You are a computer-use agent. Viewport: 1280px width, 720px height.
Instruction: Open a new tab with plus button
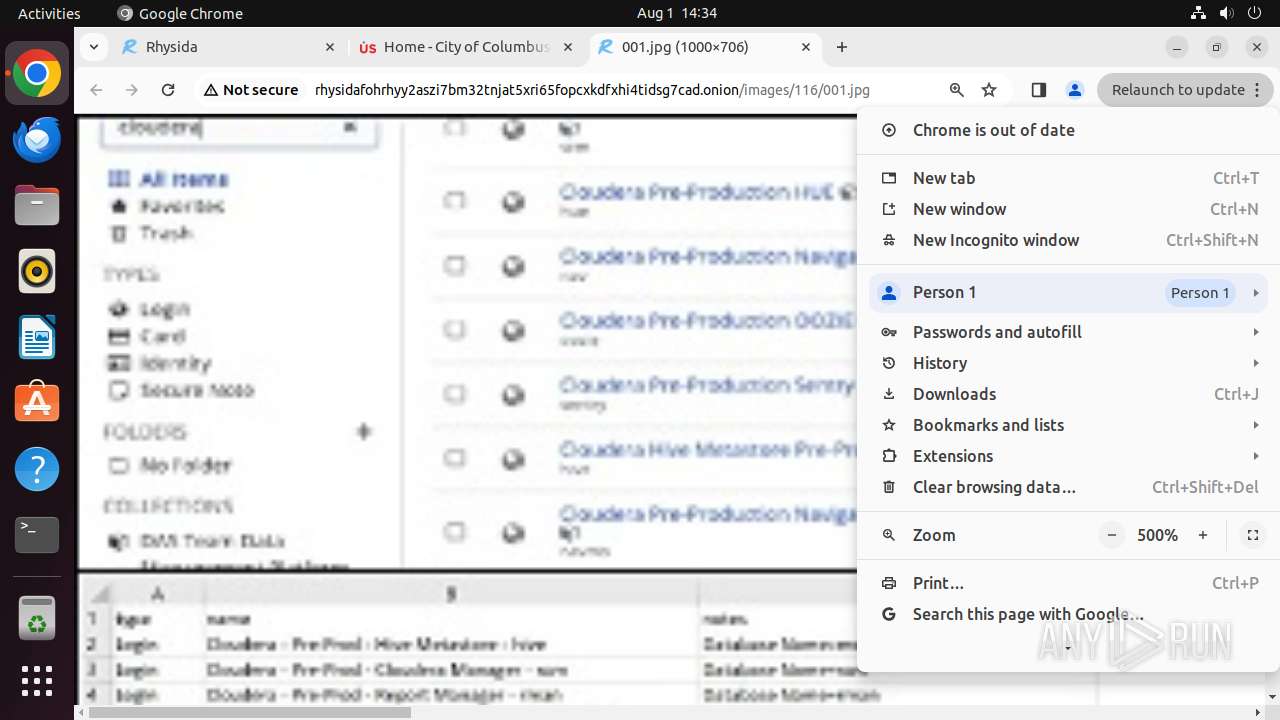point(842,47)
